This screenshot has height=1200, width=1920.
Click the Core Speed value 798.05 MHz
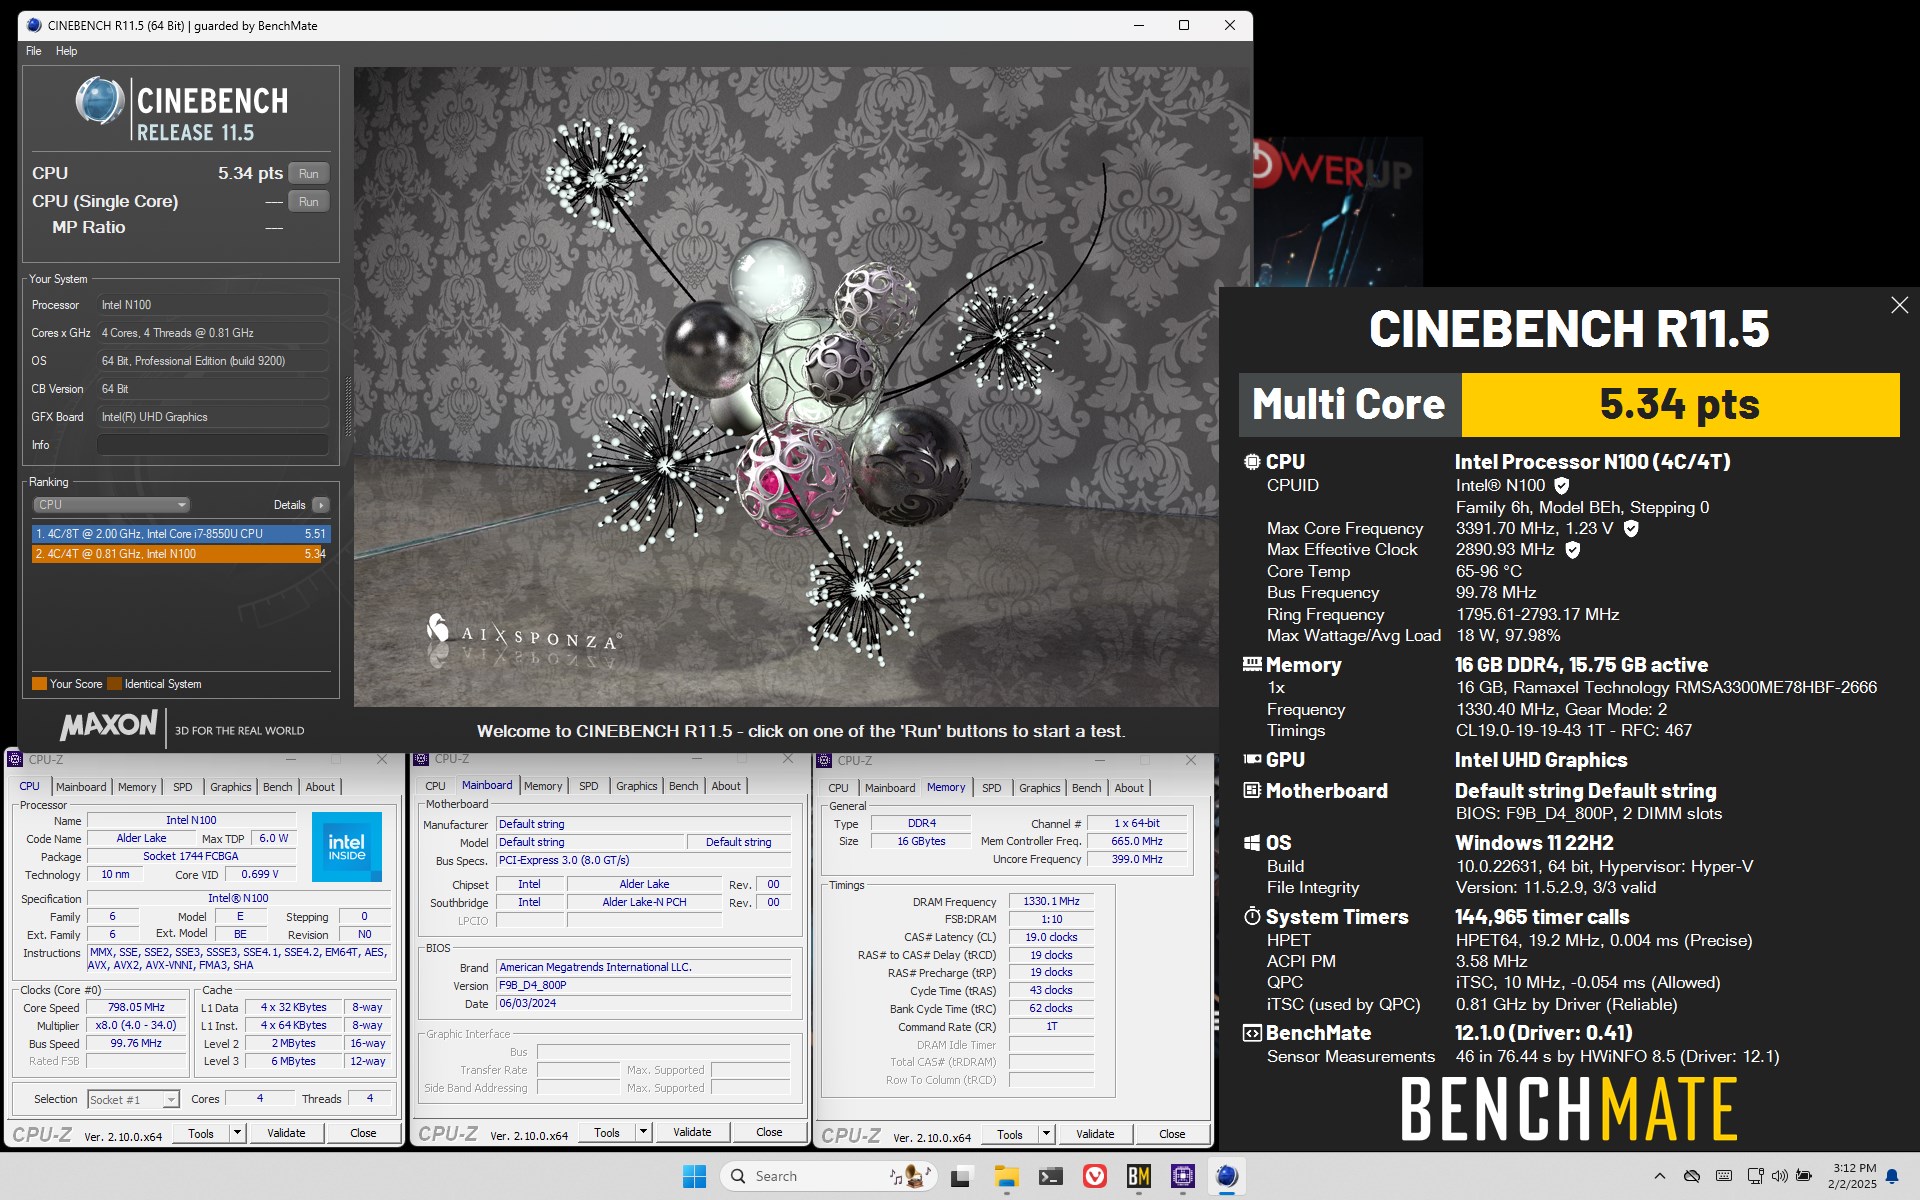(136, 1008)
